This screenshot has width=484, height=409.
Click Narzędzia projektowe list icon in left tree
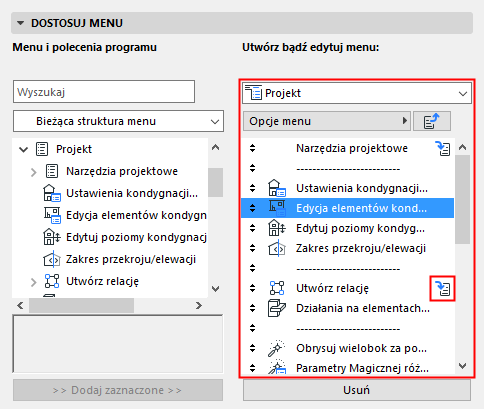(x=52, y=171)
